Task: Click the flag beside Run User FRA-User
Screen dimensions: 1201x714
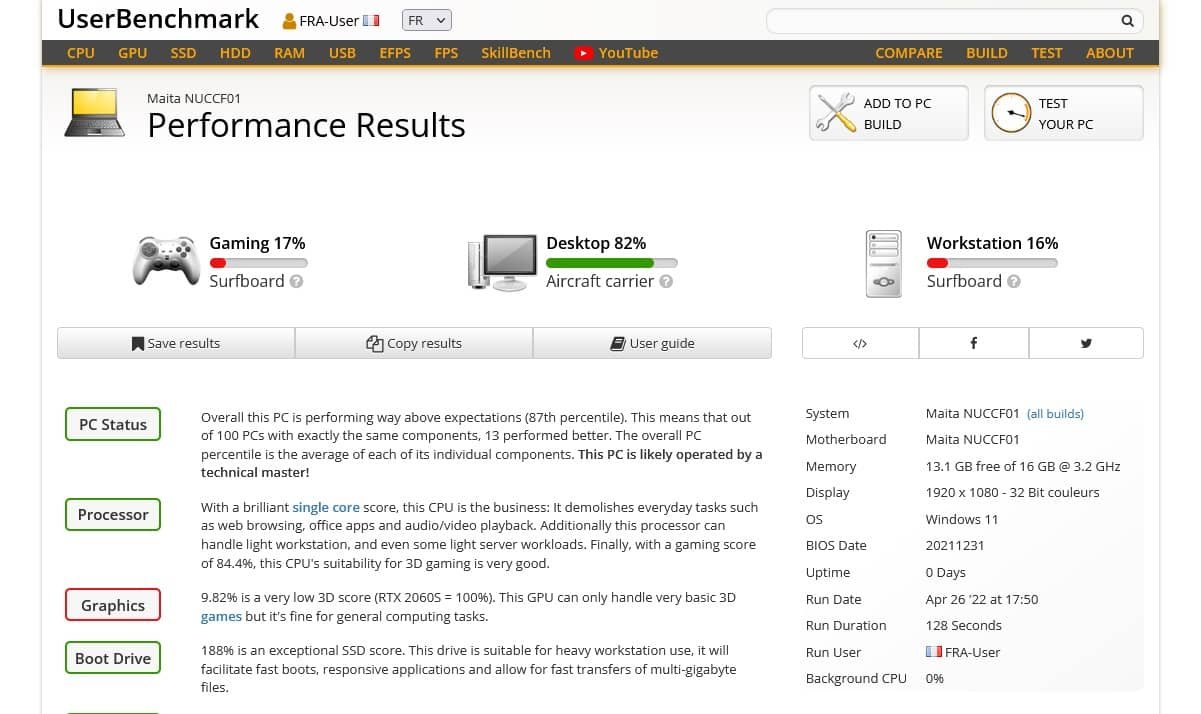Action: (x=934, y=652)
